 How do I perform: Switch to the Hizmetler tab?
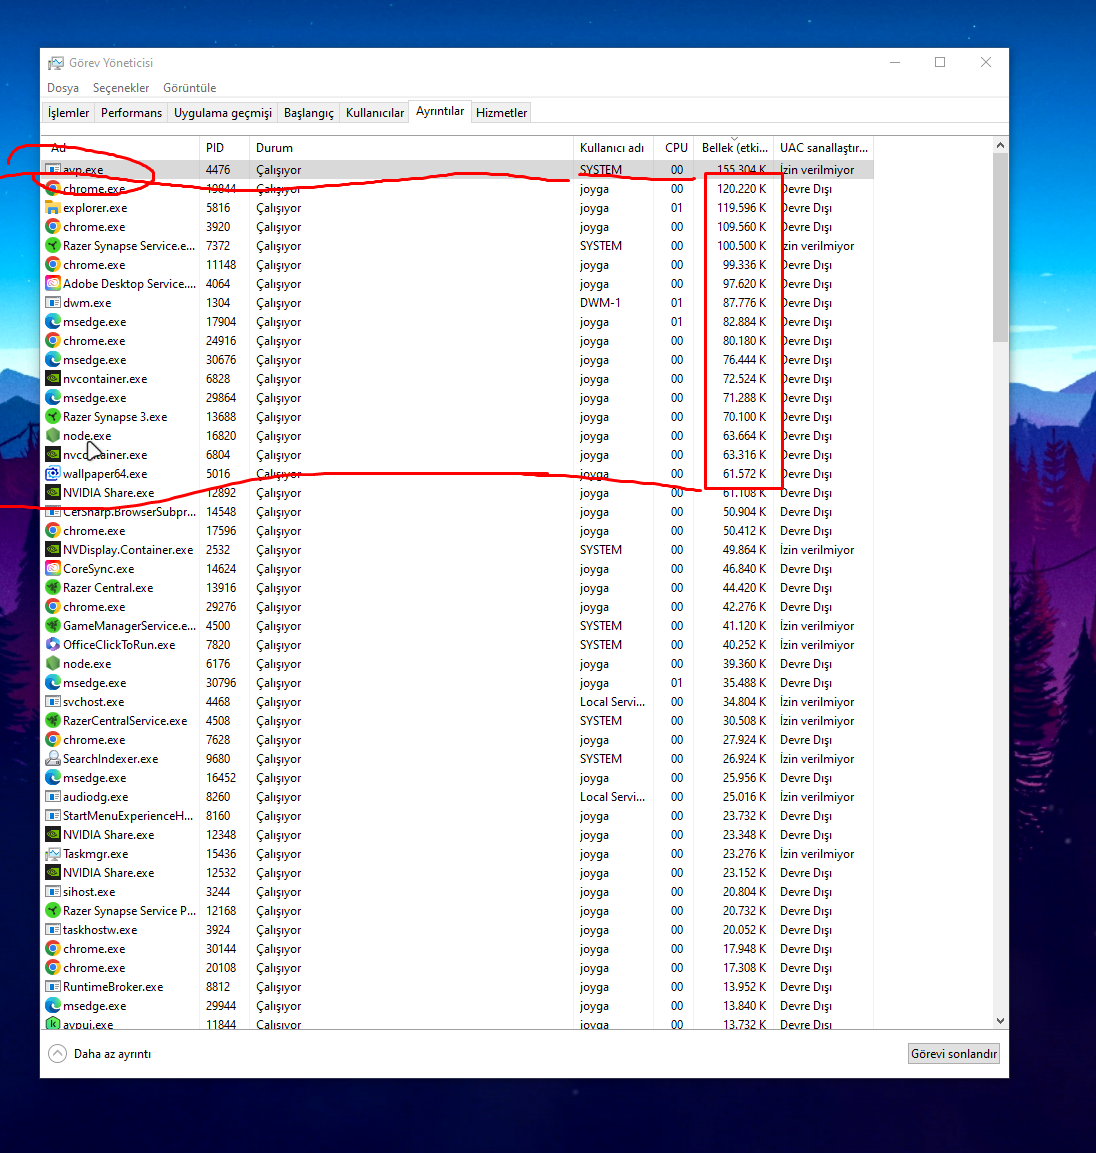[x=502, y=113]
